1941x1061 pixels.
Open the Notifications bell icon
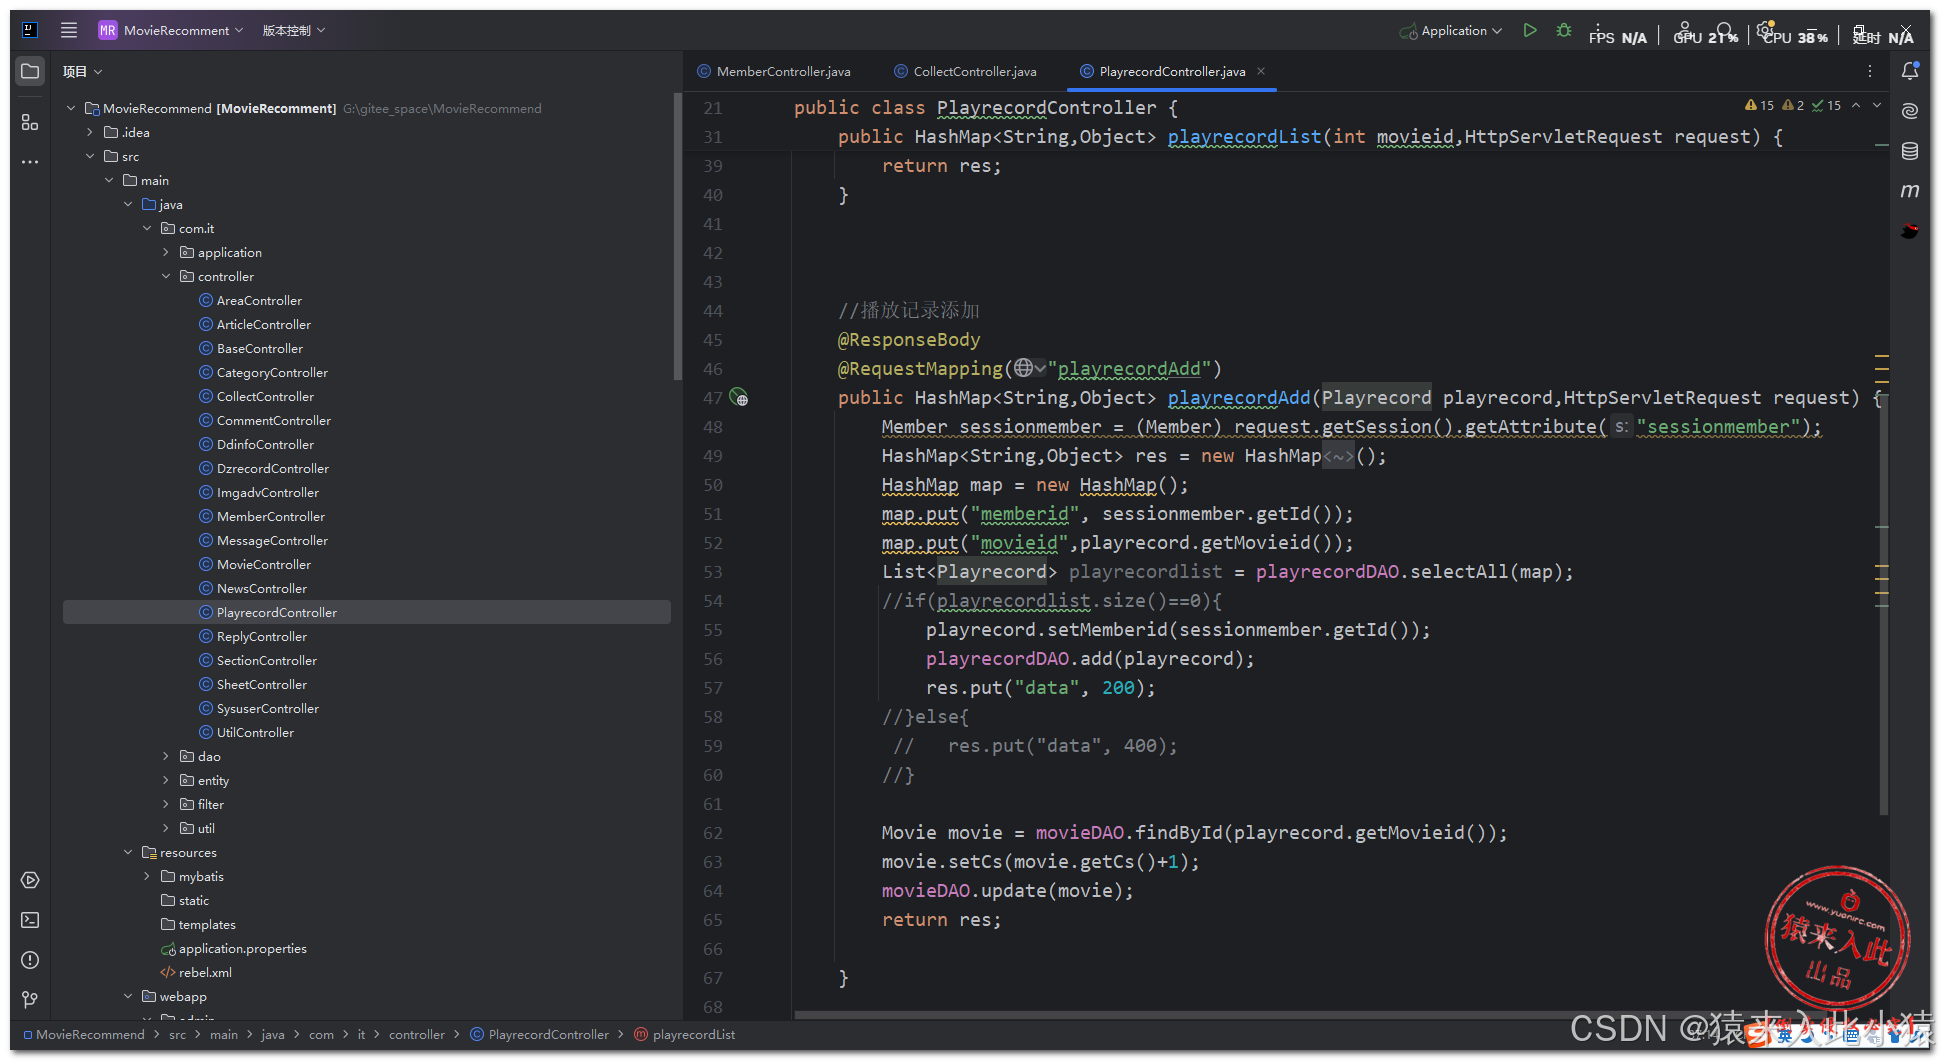pyautogui.click(x=1910, y=71)
